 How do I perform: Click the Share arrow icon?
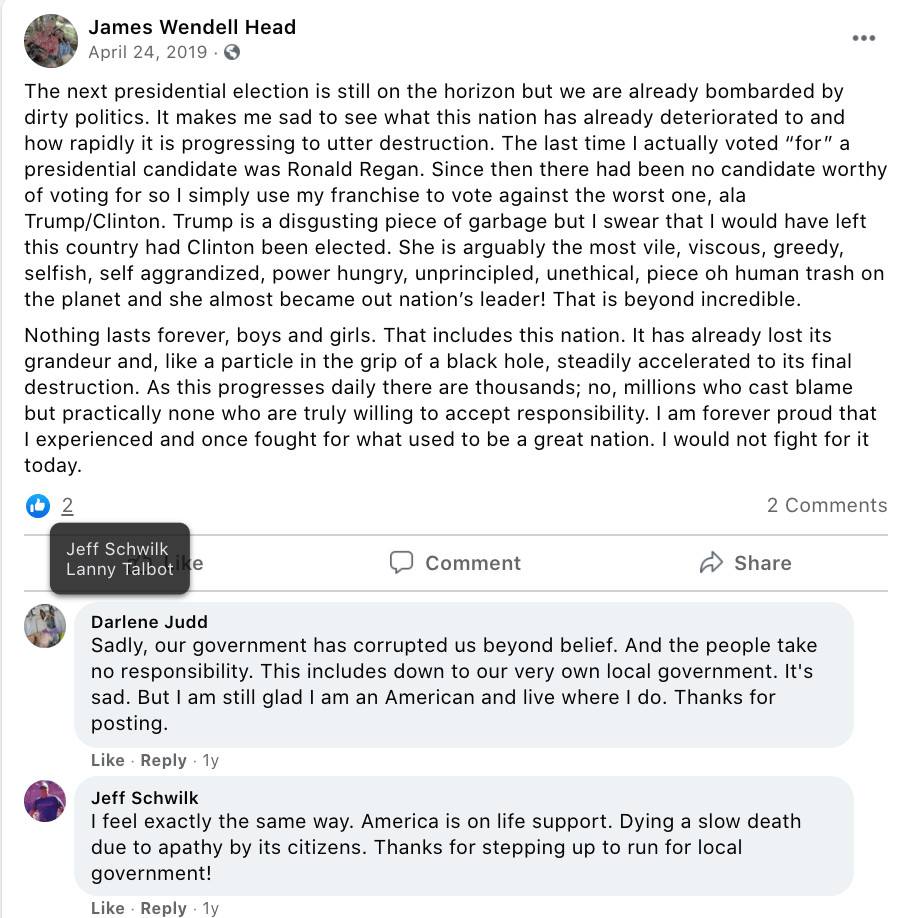pyautogui.click(x=711, y=563)
